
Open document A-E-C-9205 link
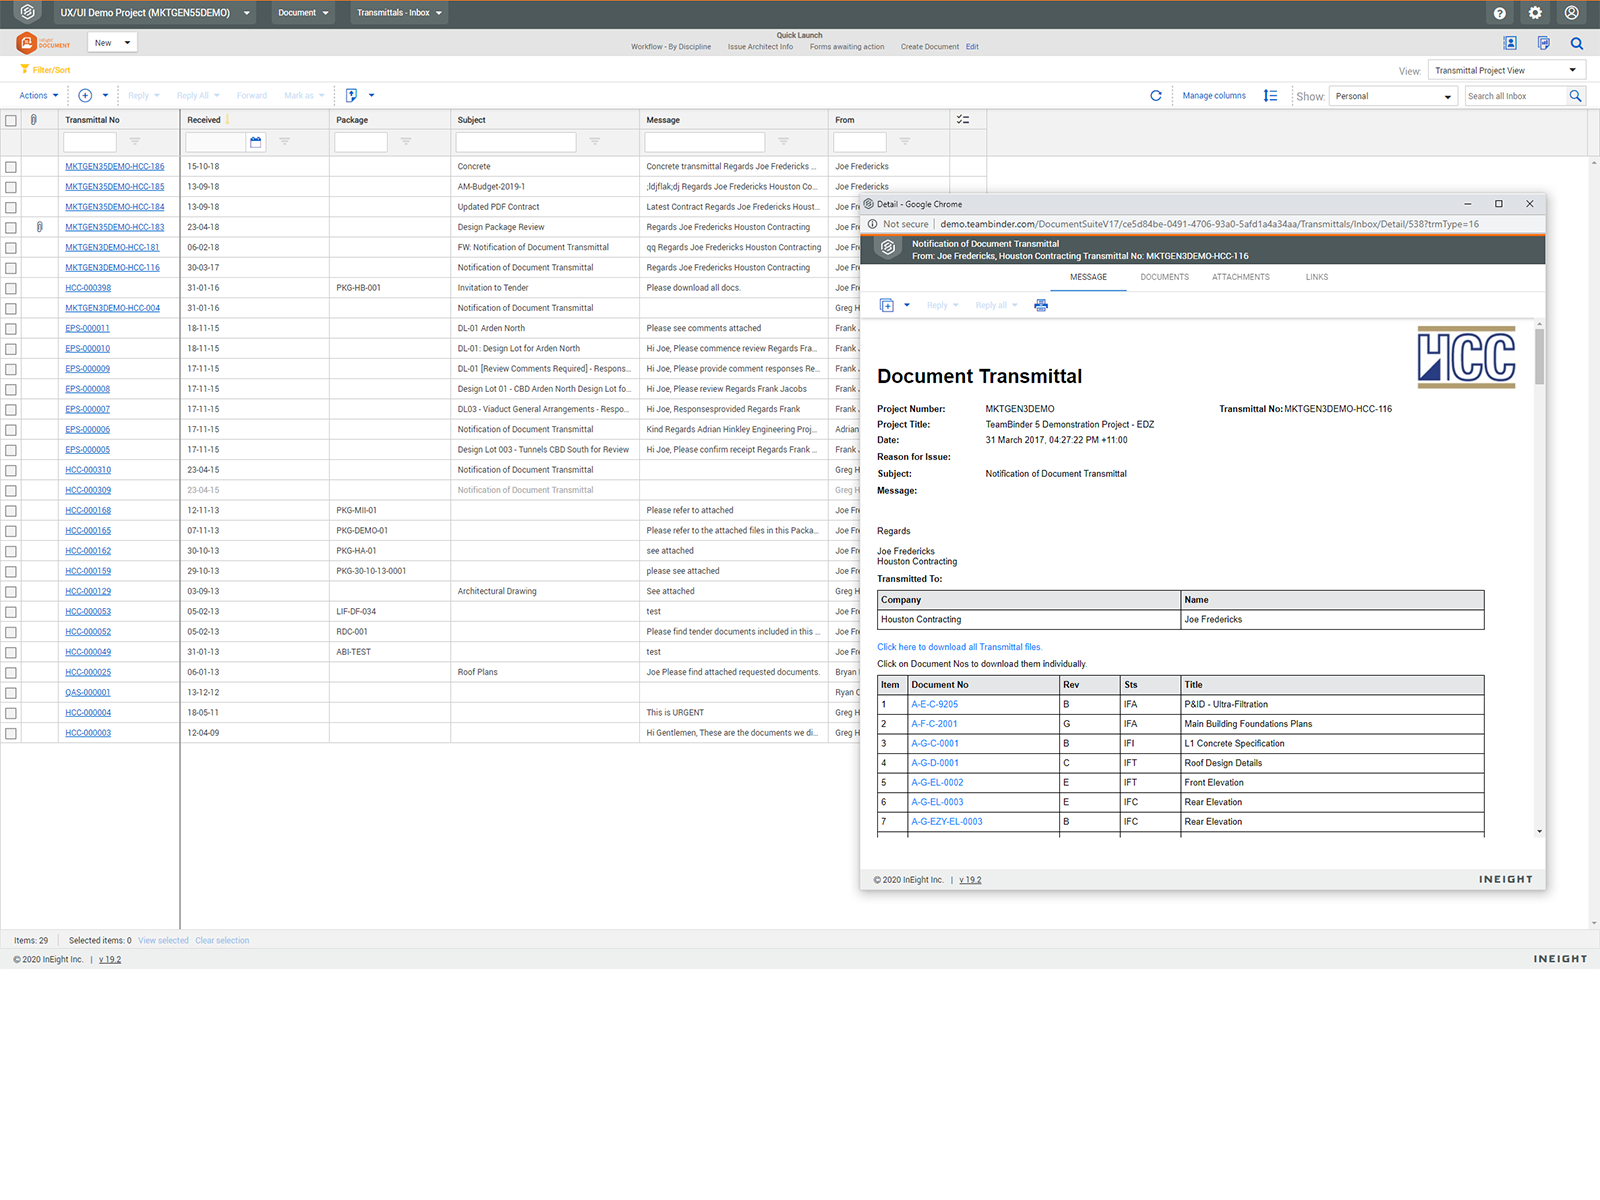click(934, 704)
